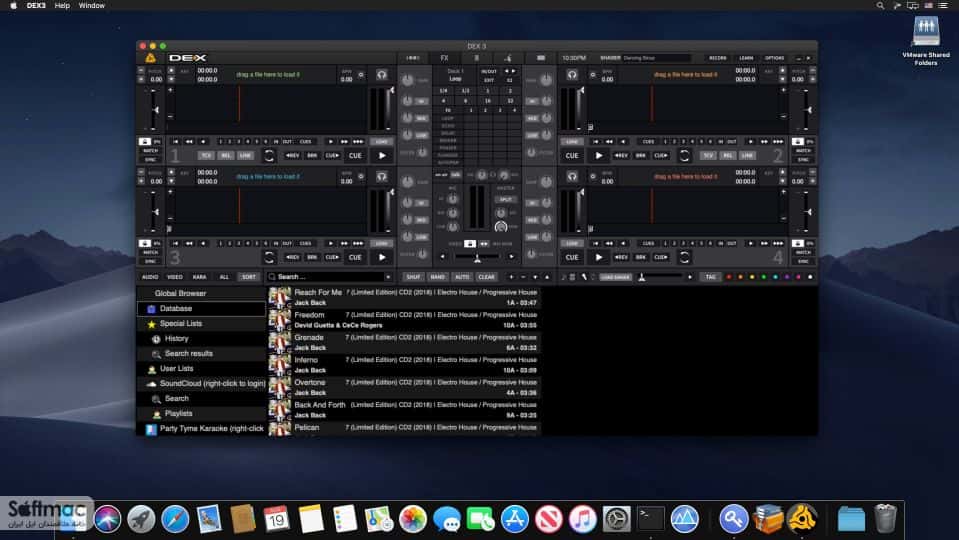Open the mixer tab in center panel
The image size is (959, 540).
click(413, 58)
